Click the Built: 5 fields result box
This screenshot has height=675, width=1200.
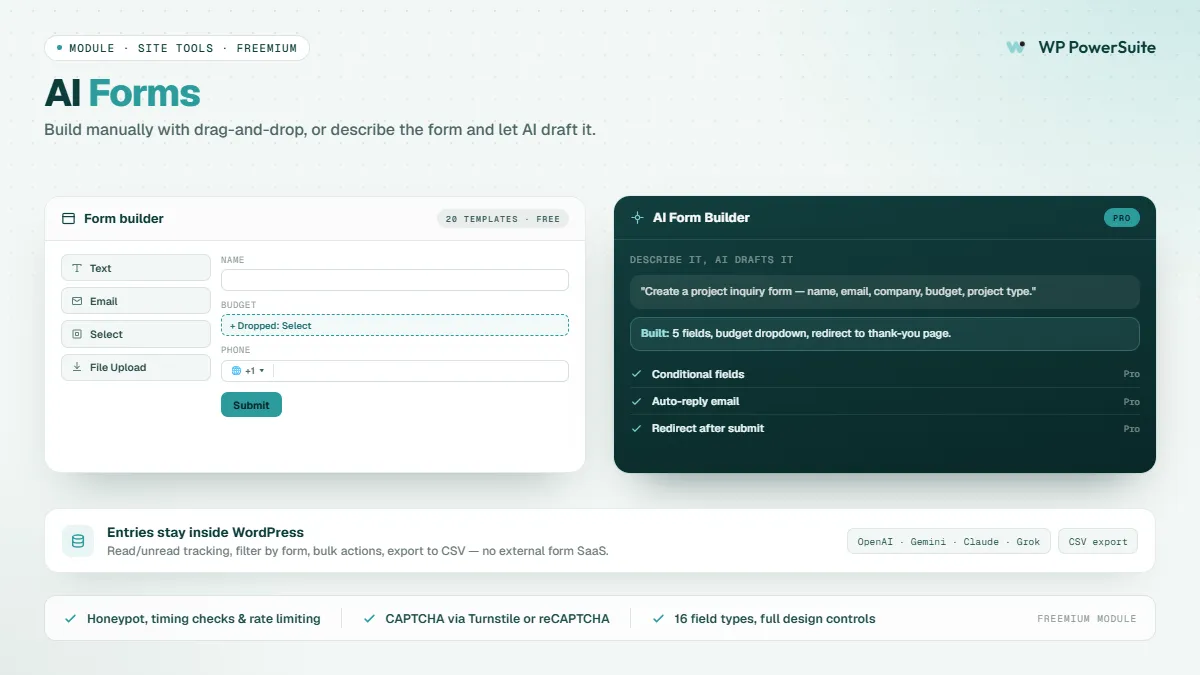[885, 333]
